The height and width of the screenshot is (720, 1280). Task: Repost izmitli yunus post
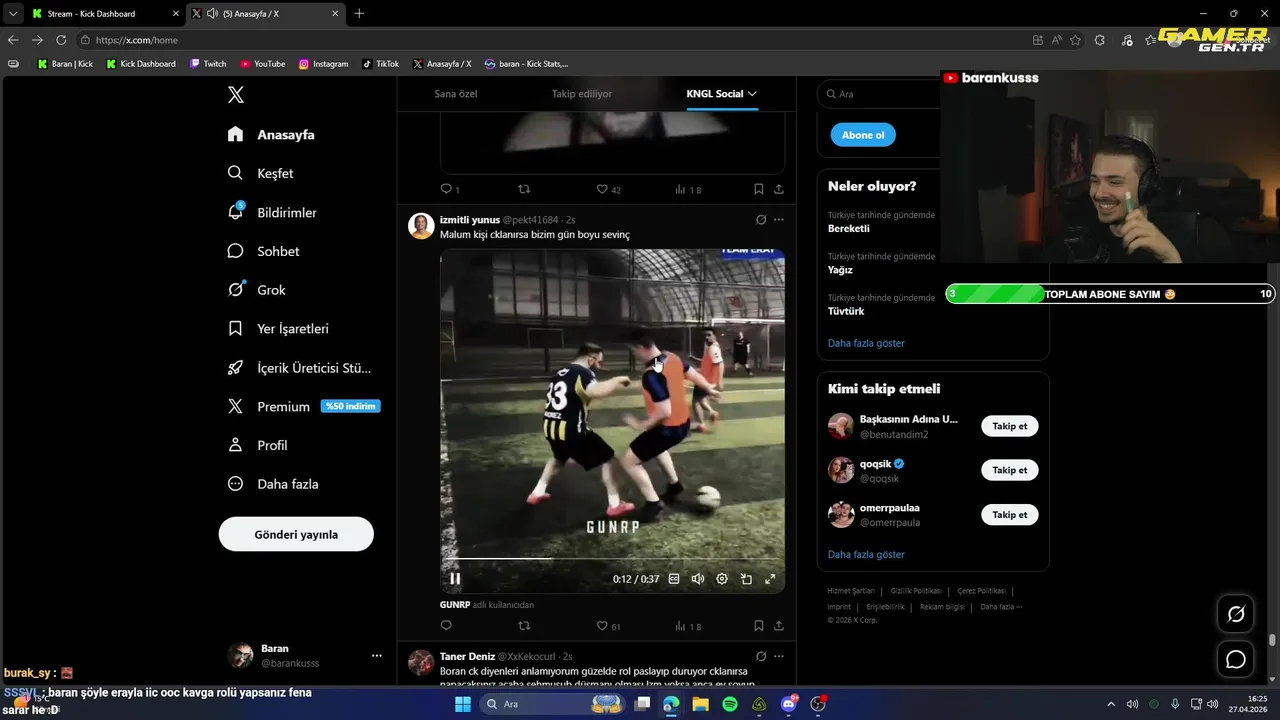[523, 626]
